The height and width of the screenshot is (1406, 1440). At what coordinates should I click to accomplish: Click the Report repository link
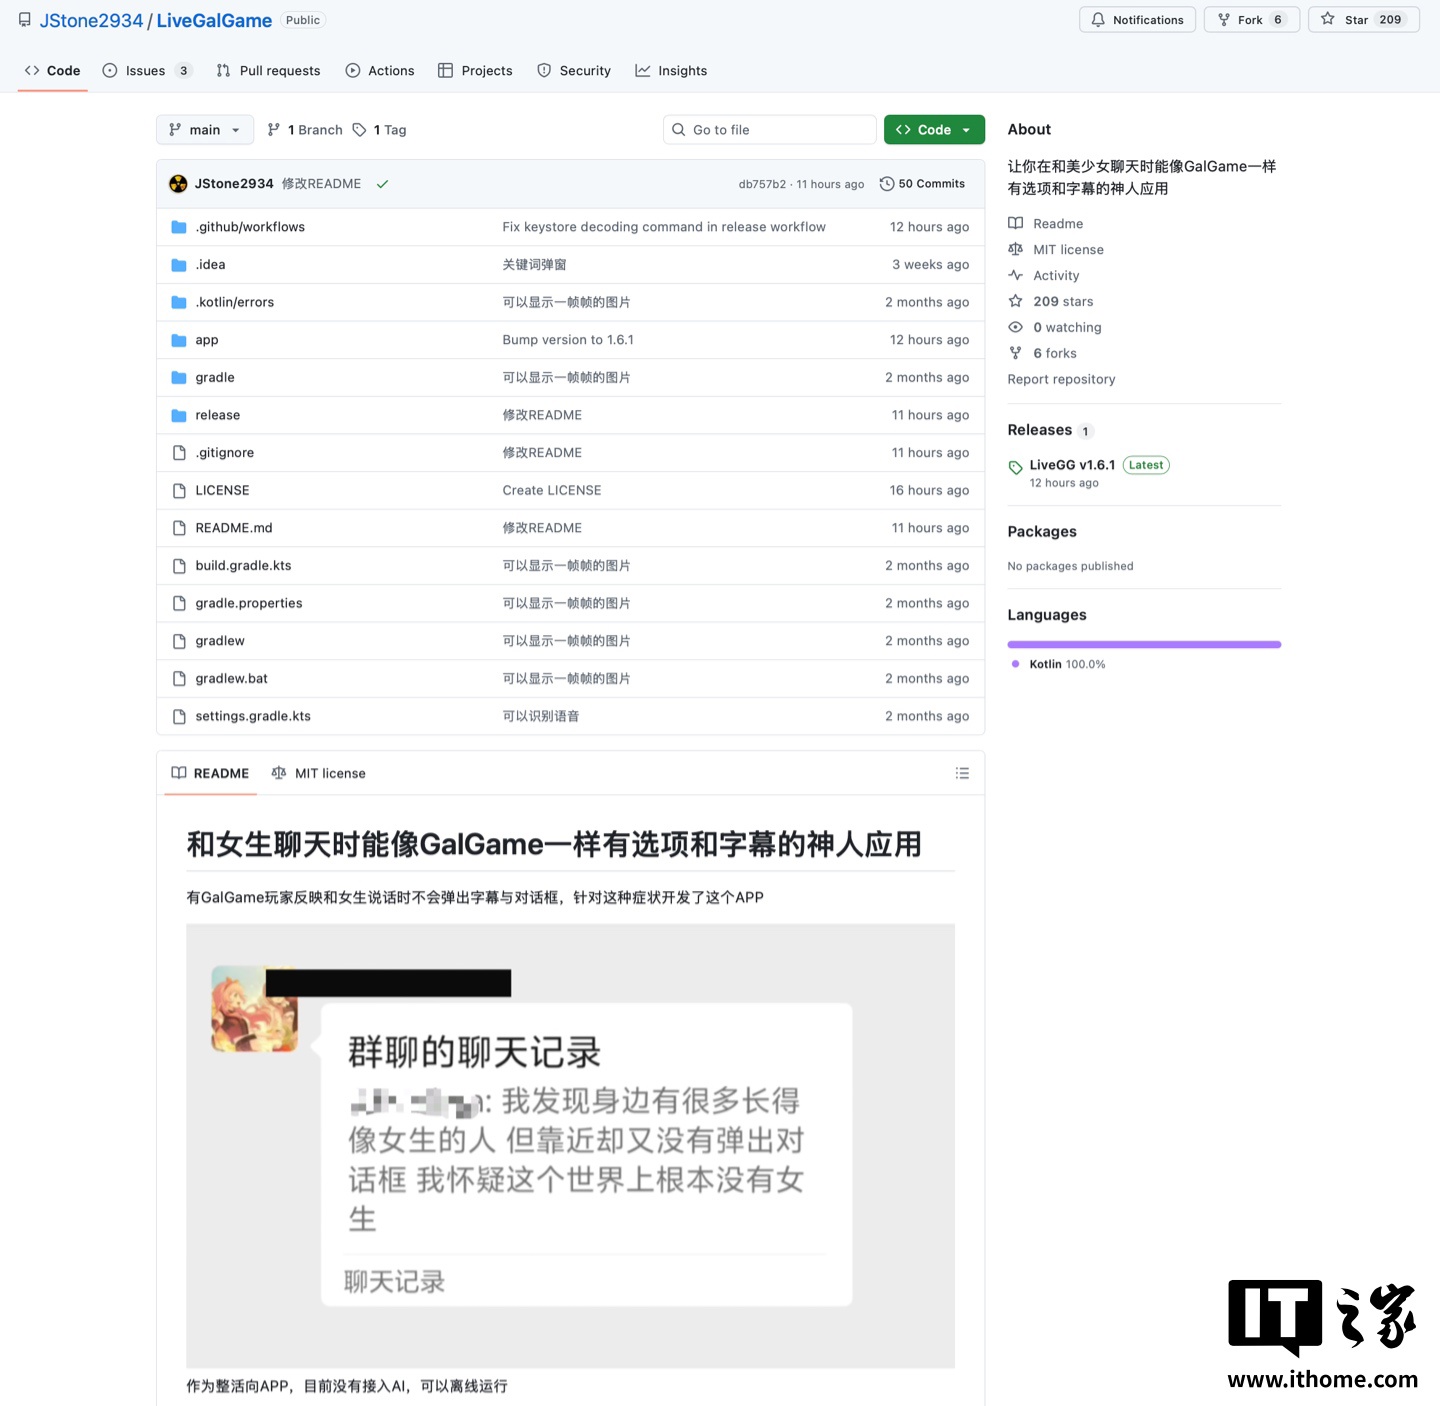tap(1061, 379)
